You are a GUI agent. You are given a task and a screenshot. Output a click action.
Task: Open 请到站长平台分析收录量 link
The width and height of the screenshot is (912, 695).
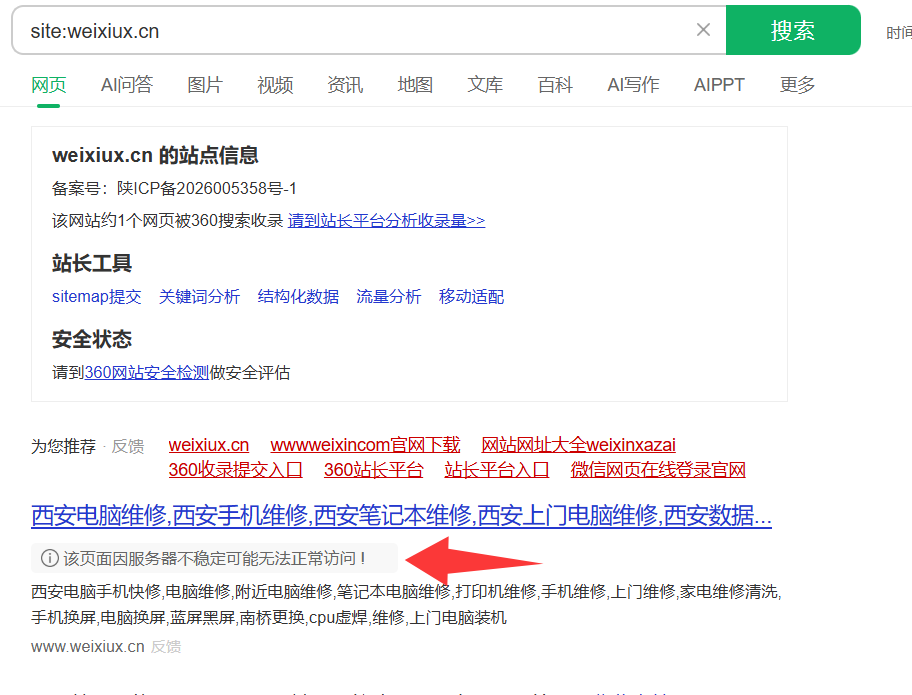click(x=386, y=221)
